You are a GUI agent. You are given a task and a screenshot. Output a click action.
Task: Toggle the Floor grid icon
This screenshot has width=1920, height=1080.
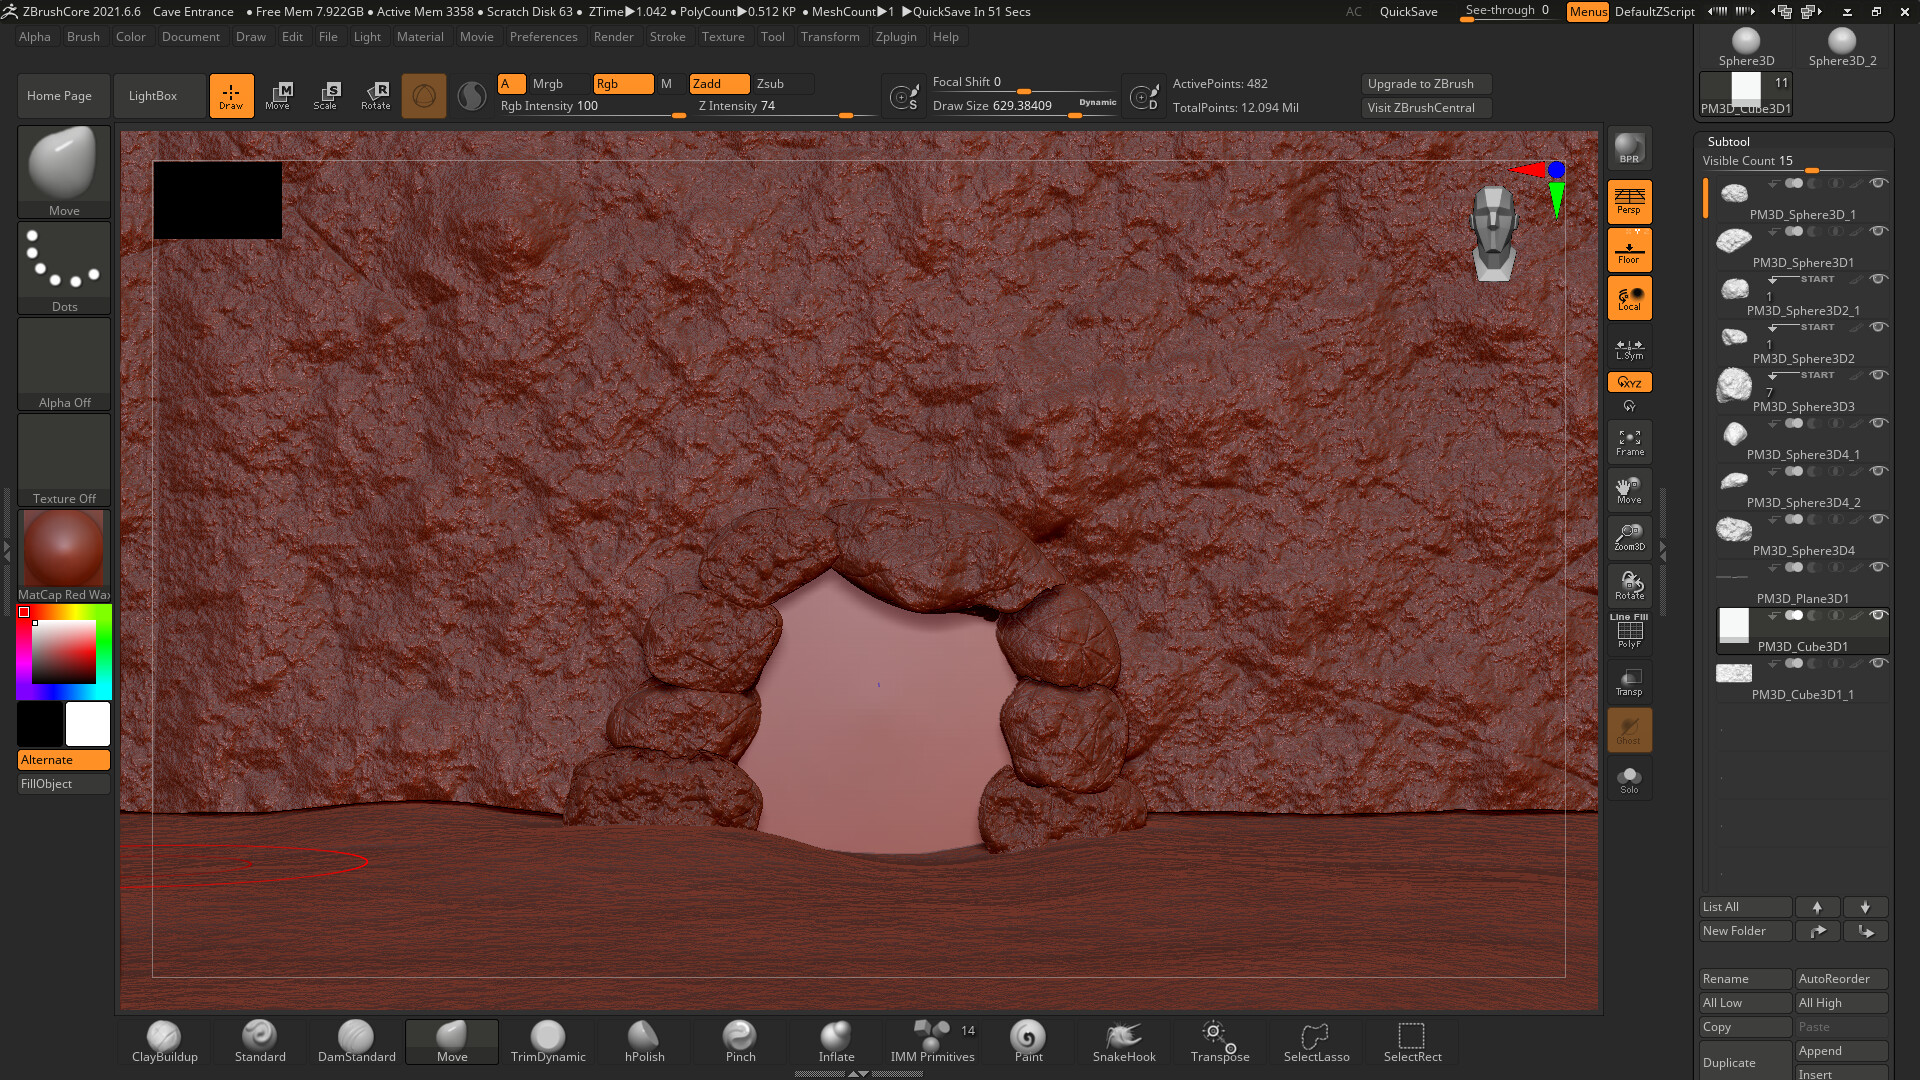(1629, 249)
